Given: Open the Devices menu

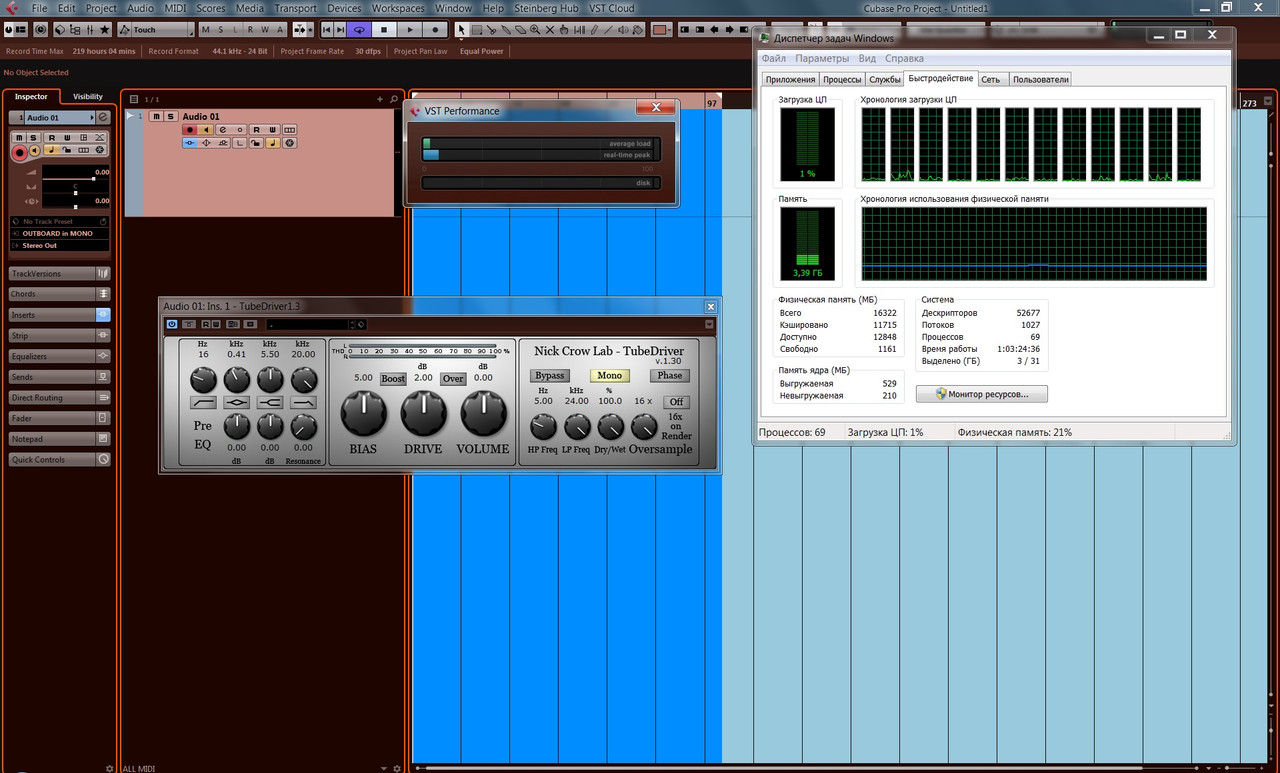Looking at the screenshot, I should coord(344,8).
